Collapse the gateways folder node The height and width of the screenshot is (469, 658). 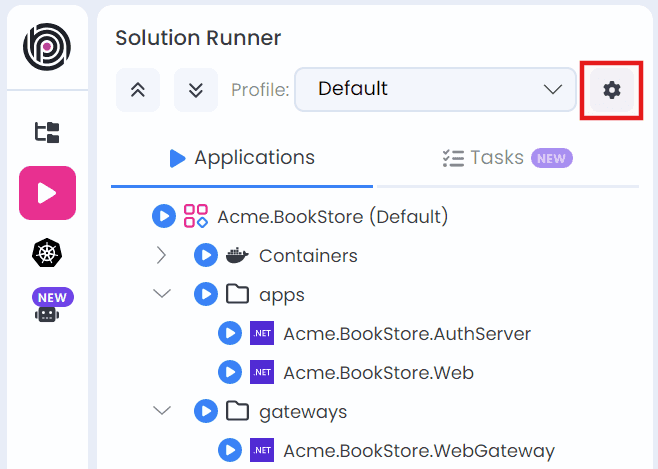click(162, 411)
